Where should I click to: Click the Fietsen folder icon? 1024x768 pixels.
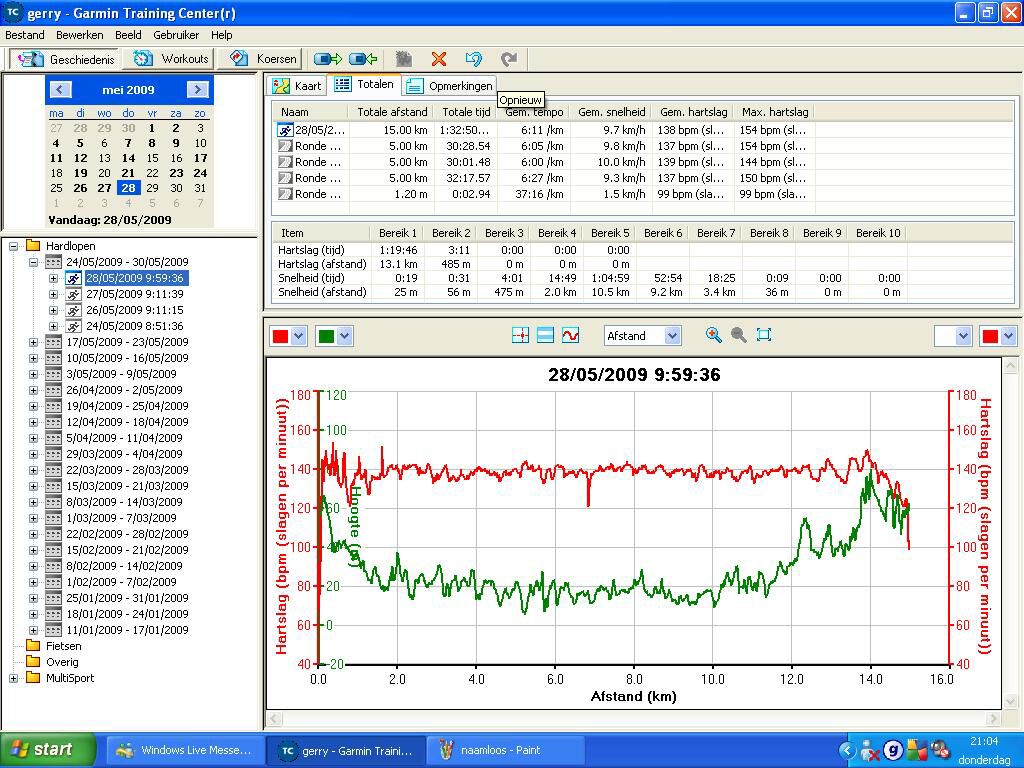(x=33, y=646)
